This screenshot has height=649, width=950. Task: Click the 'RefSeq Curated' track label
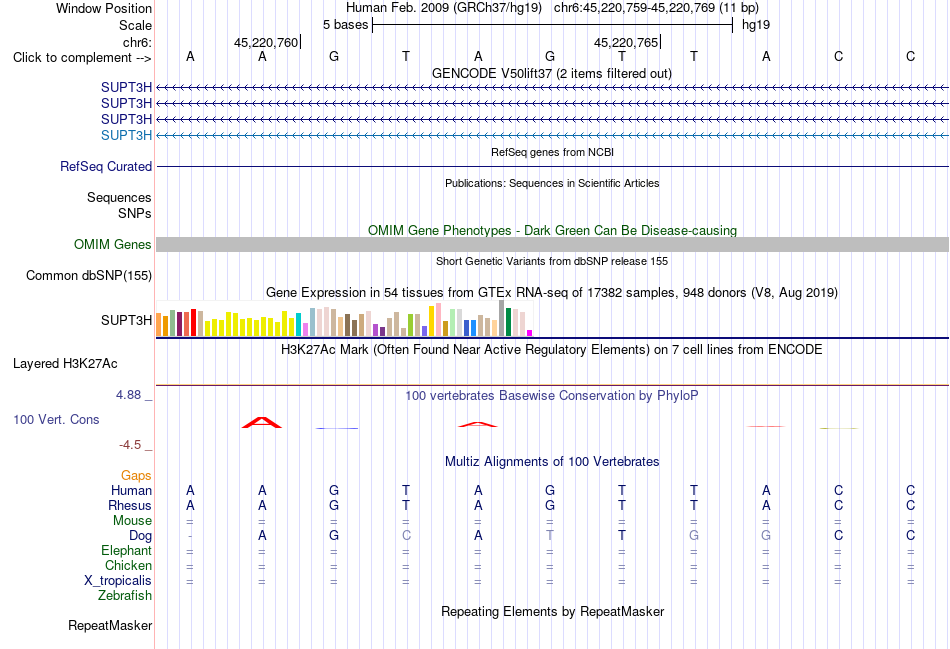[x=105, y=166]
